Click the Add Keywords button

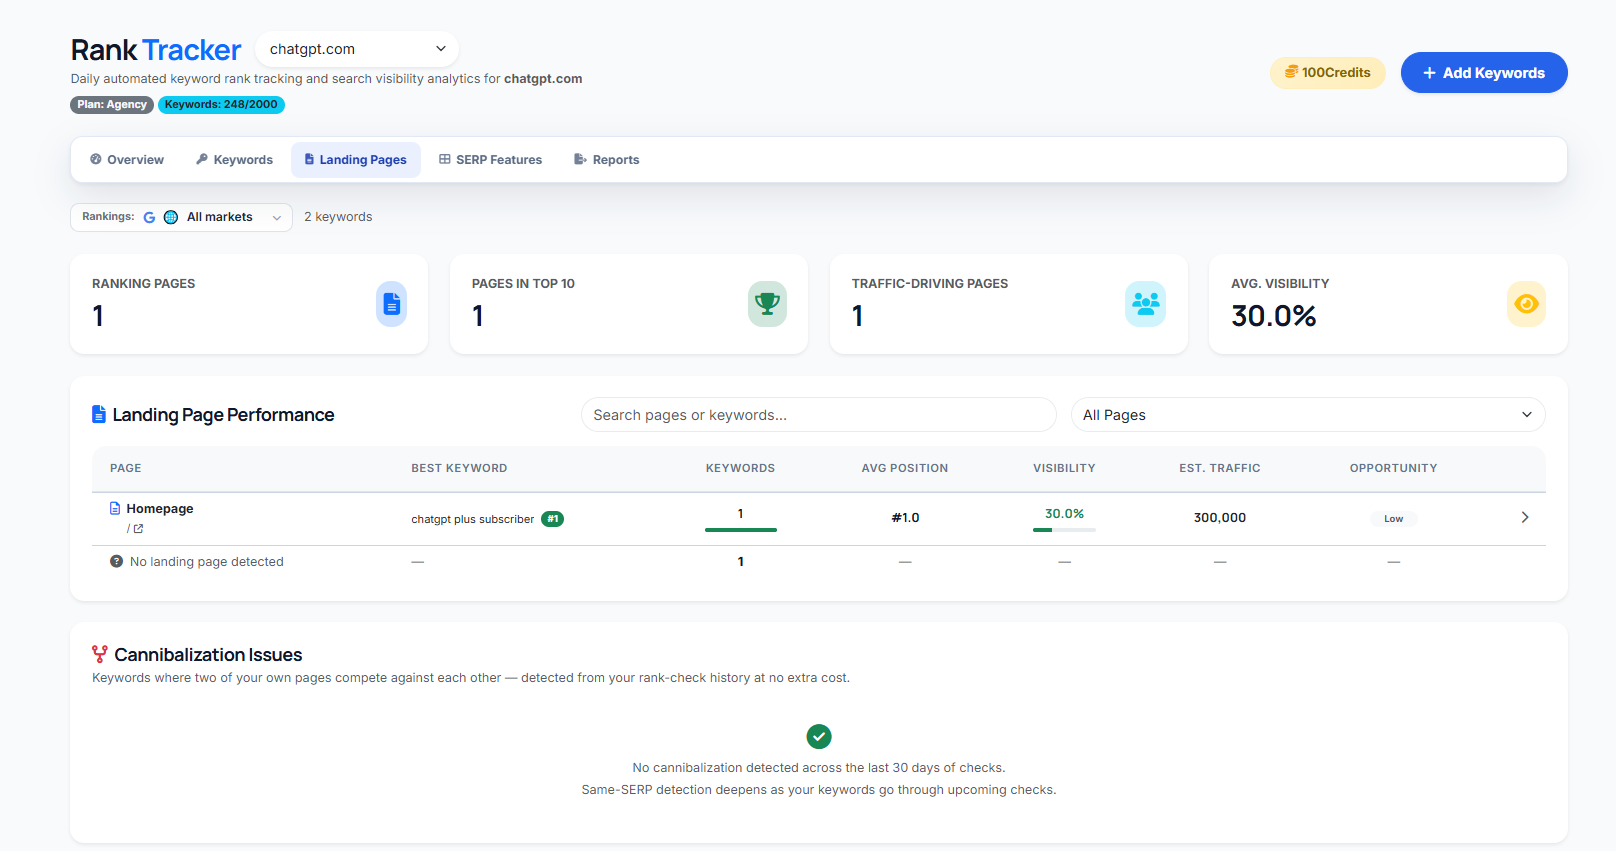[x=1484, y=72]
